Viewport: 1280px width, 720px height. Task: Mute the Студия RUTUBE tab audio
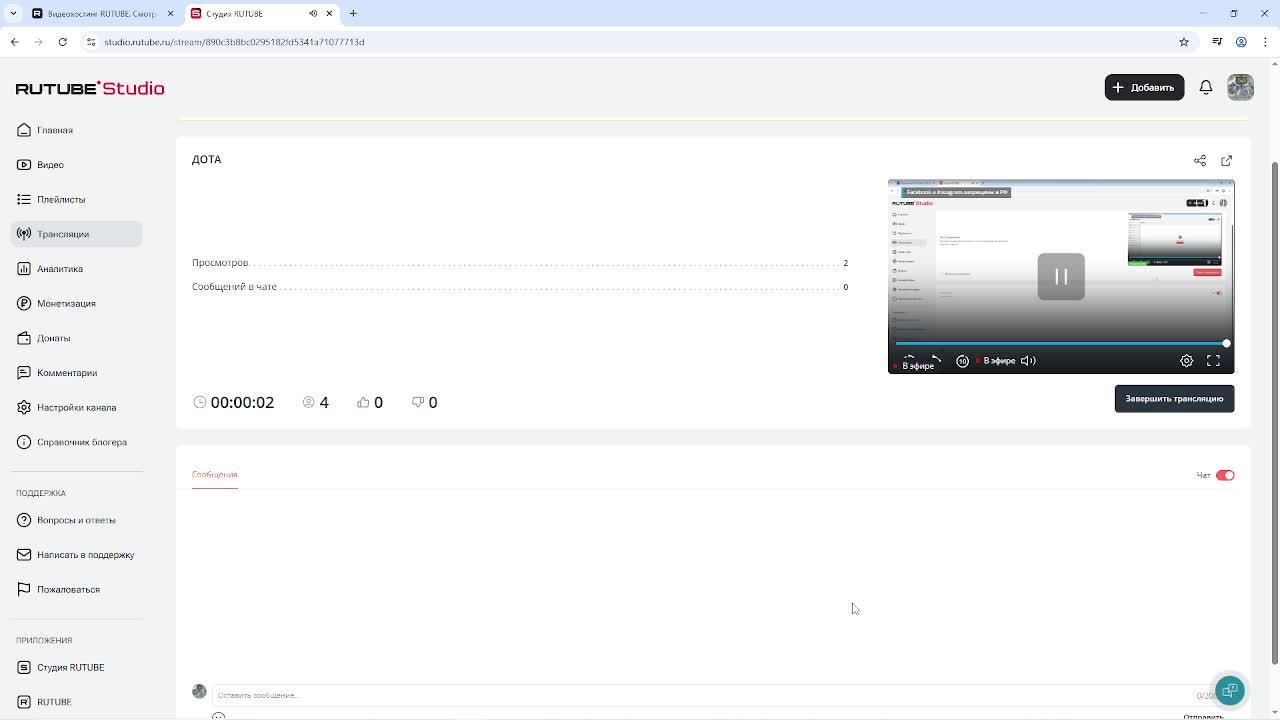313,14
